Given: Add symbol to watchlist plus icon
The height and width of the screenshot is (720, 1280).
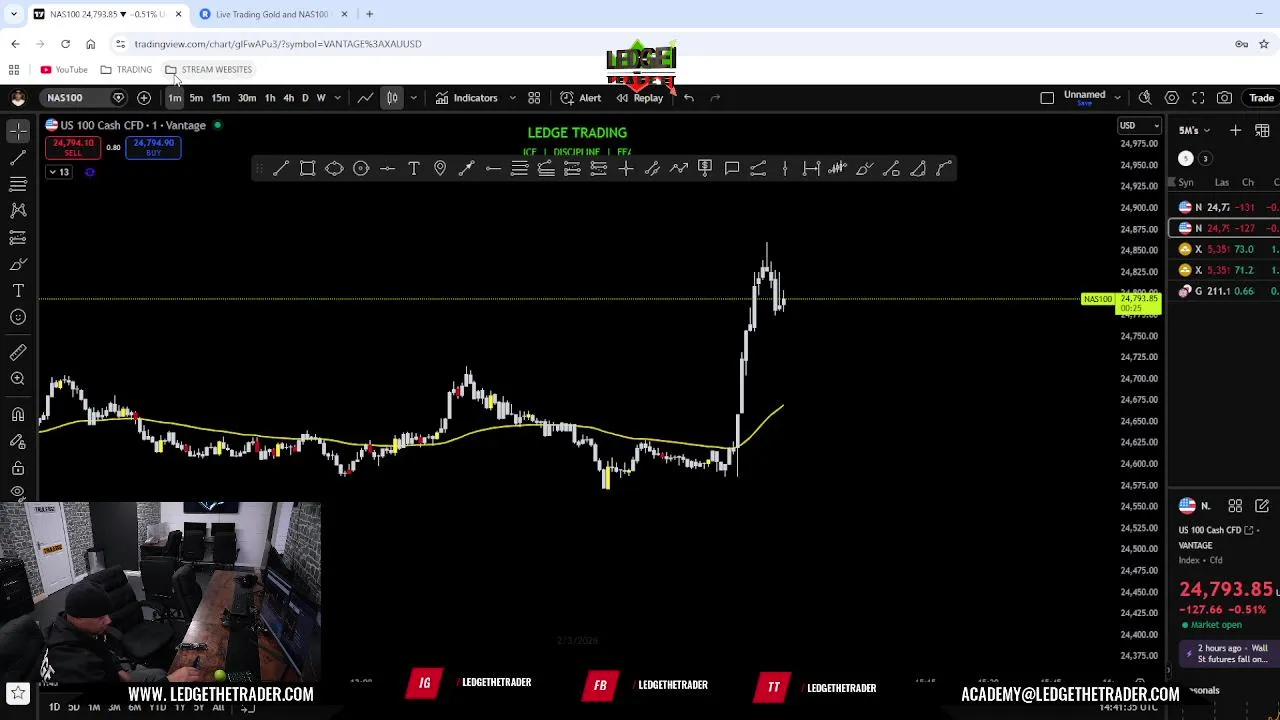Looking at the screenshot, I should tap(1235, 131).
